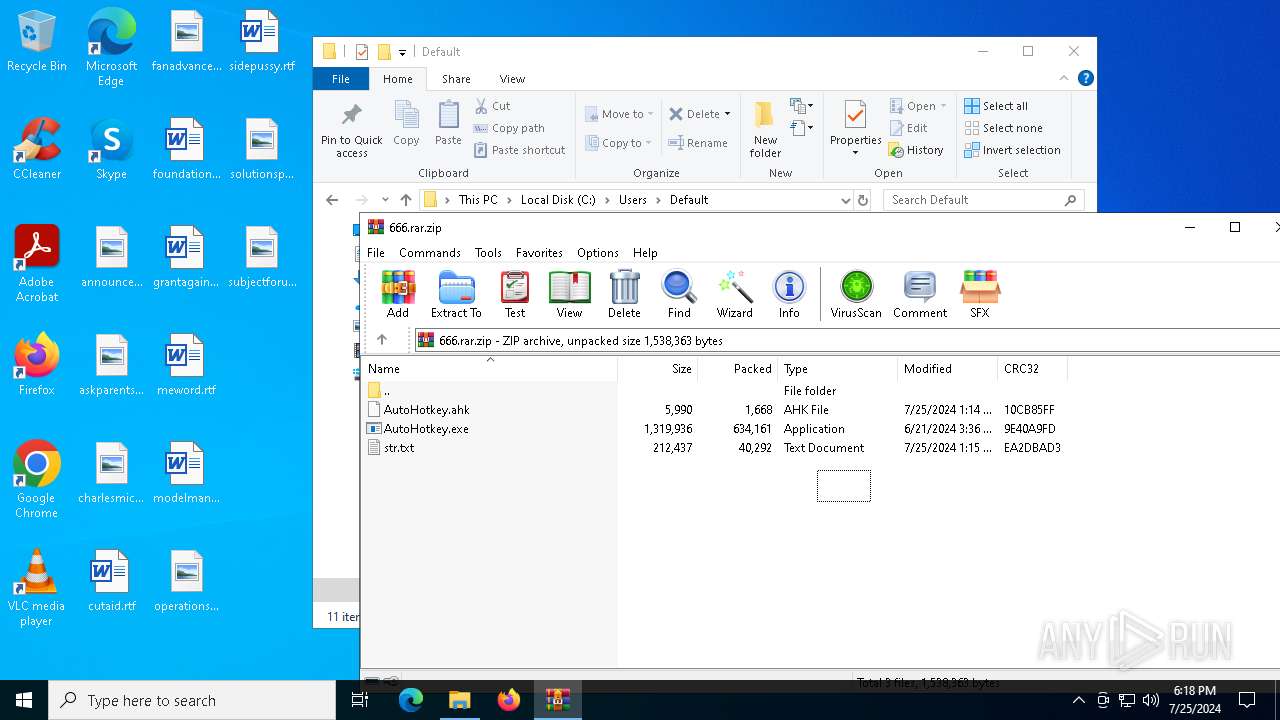Switch to the Share tab

click(x=456, y=79)
